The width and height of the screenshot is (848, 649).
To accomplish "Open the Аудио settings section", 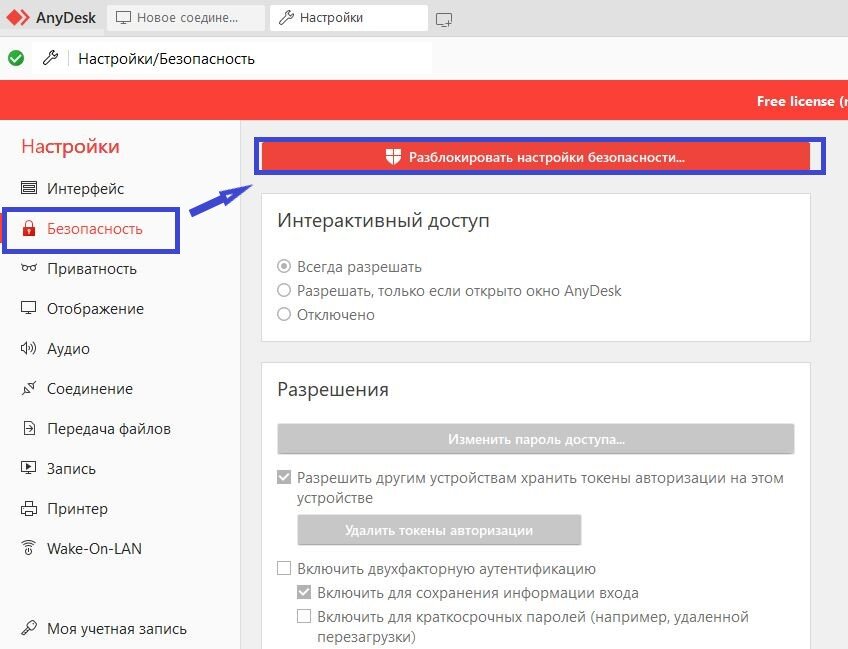I will pos(68,348).
